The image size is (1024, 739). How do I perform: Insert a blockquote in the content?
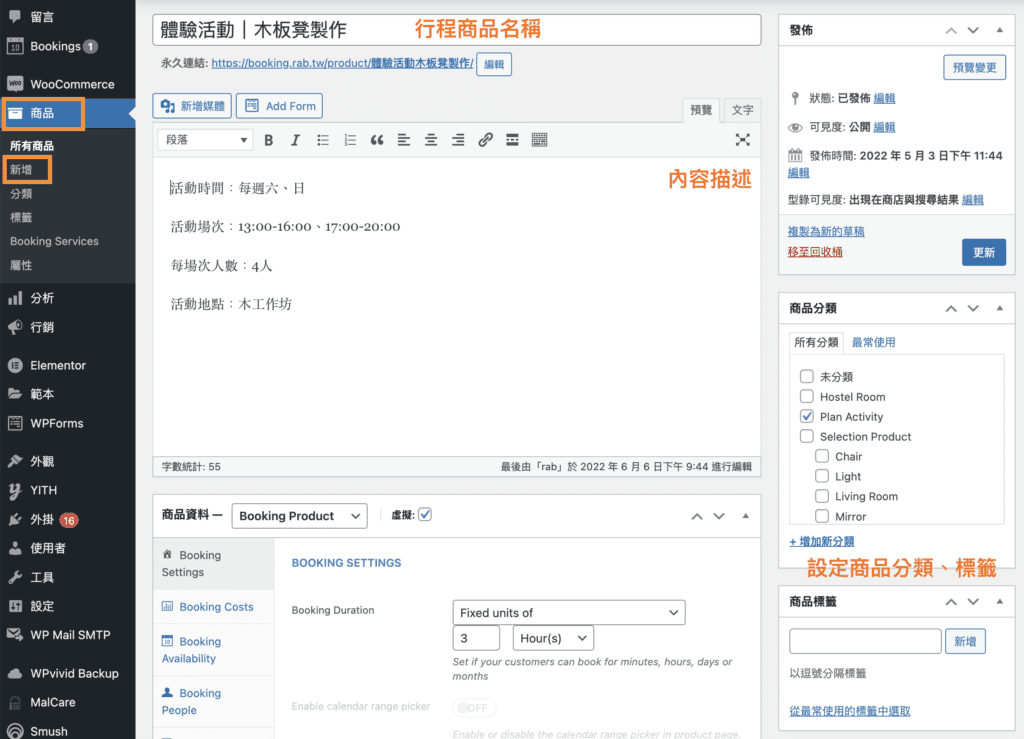[376, 139]
